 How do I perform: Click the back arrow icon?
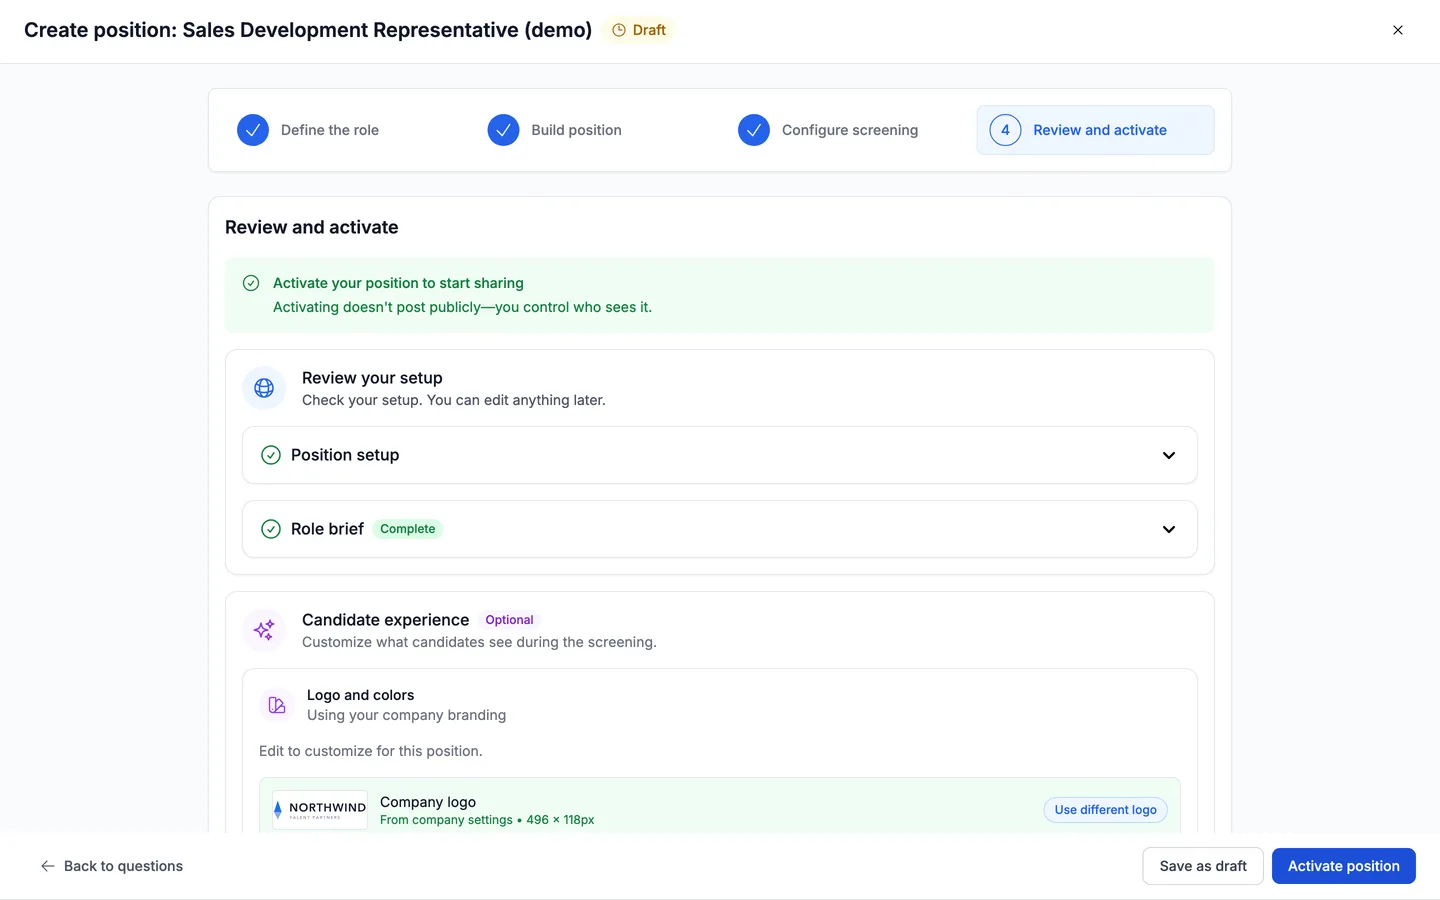point(48,866)
